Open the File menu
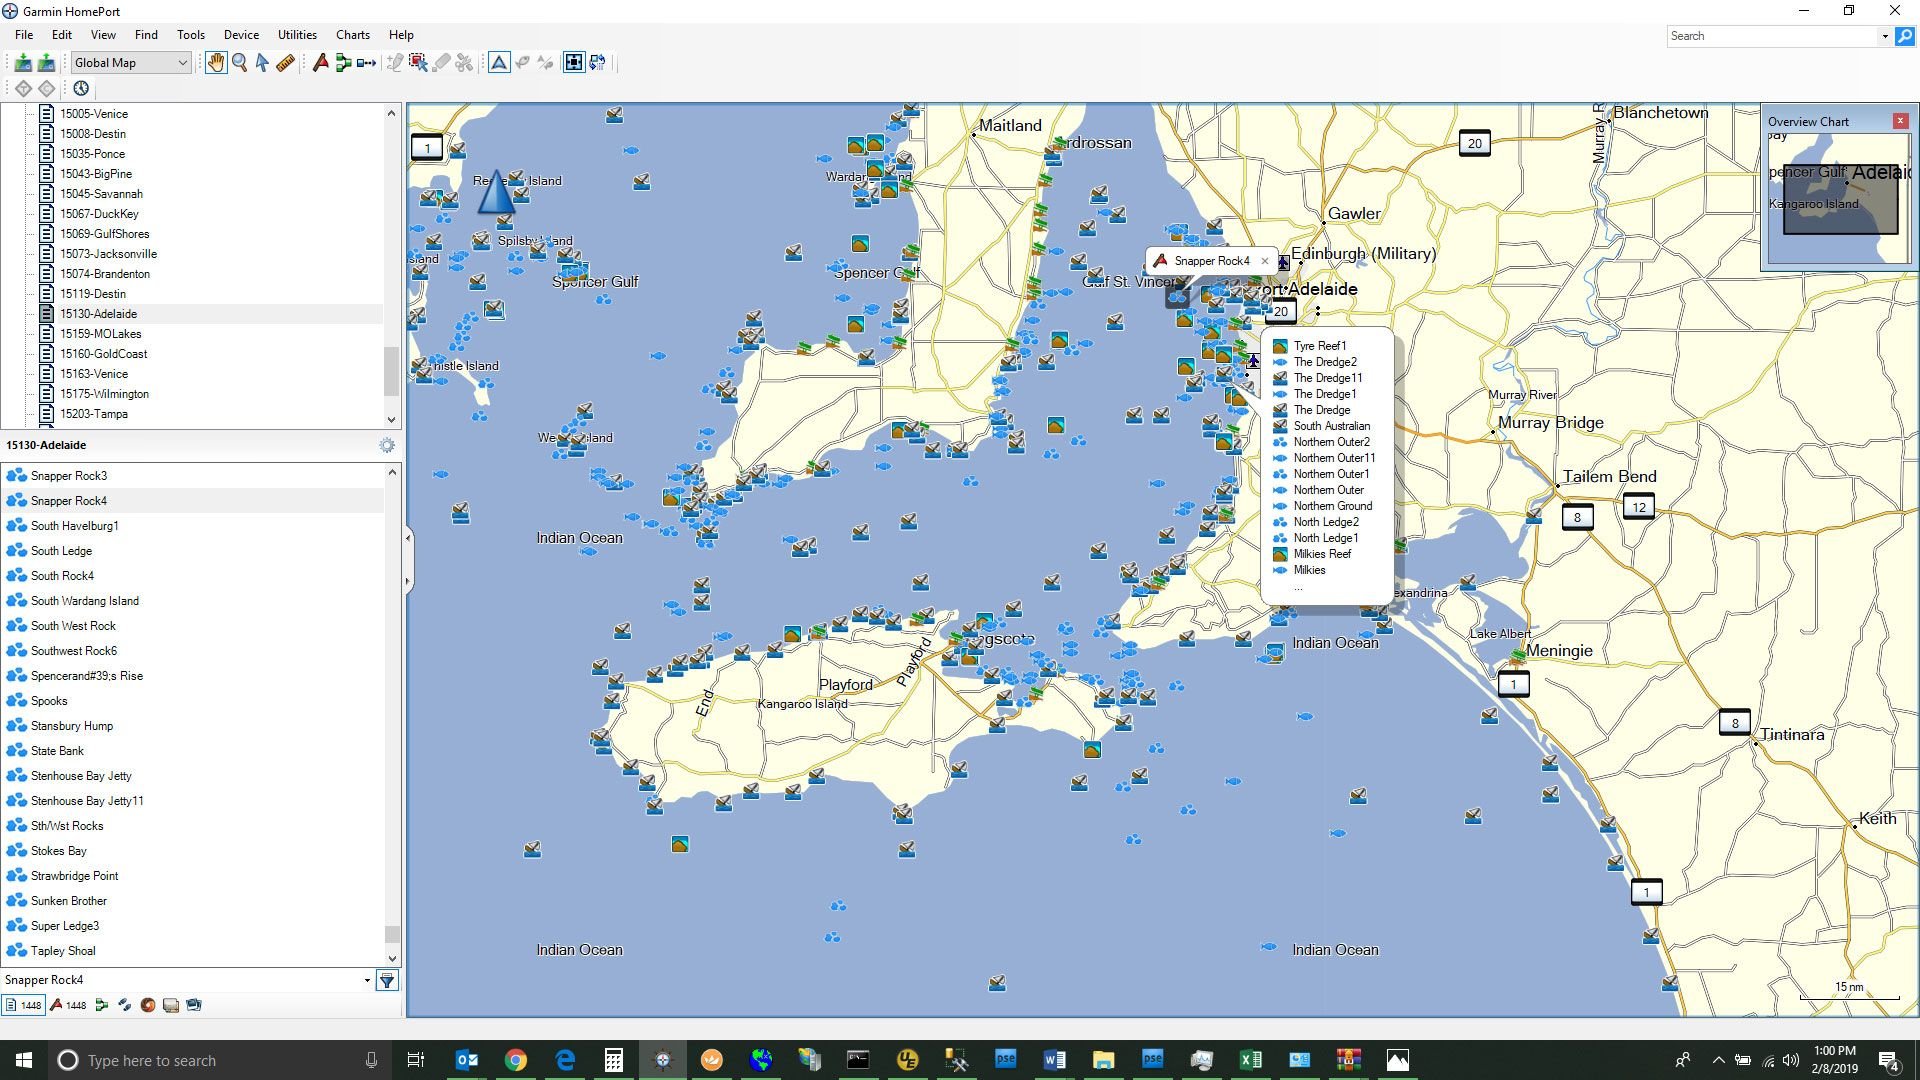This screenshot has width=1920, height=1080. point(24,34)
